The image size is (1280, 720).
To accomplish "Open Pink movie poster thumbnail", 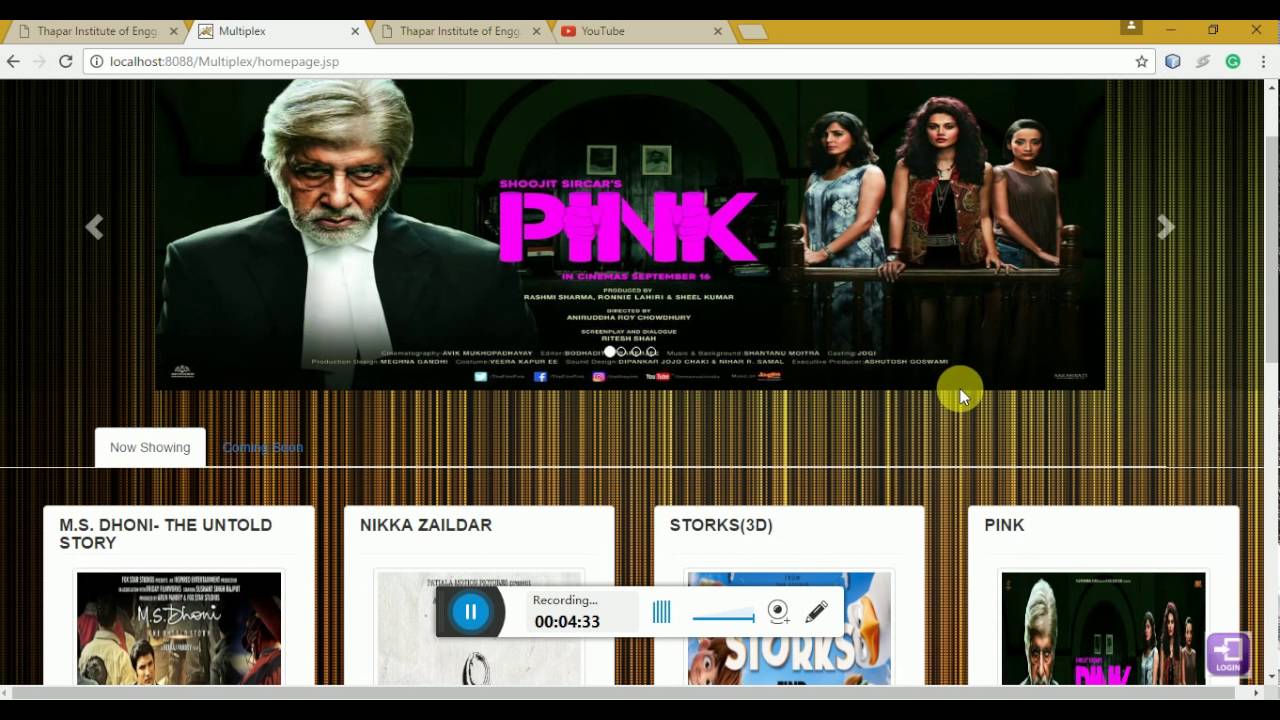I will click(1103, 628).
